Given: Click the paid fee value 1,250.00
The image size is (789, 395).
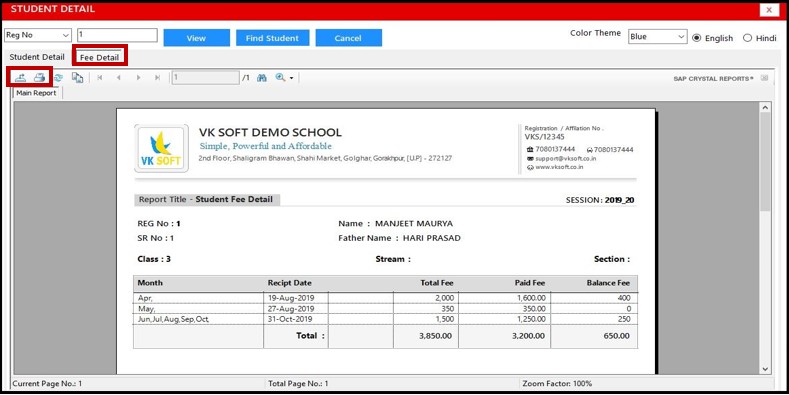Looking at the screenshot, I should [x=531, y=319].
